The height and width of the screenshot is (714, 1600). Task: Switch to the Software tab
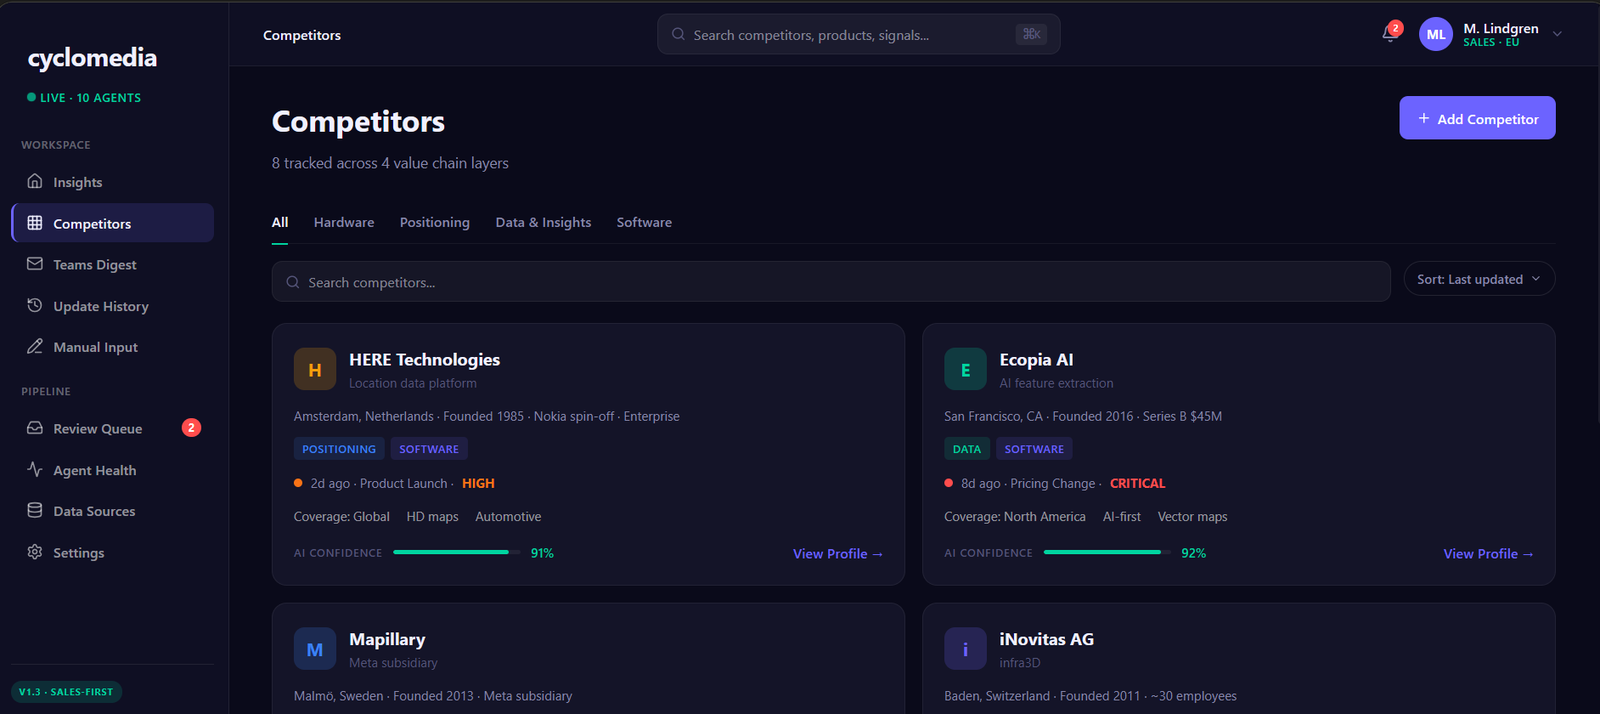pos(644,222)
